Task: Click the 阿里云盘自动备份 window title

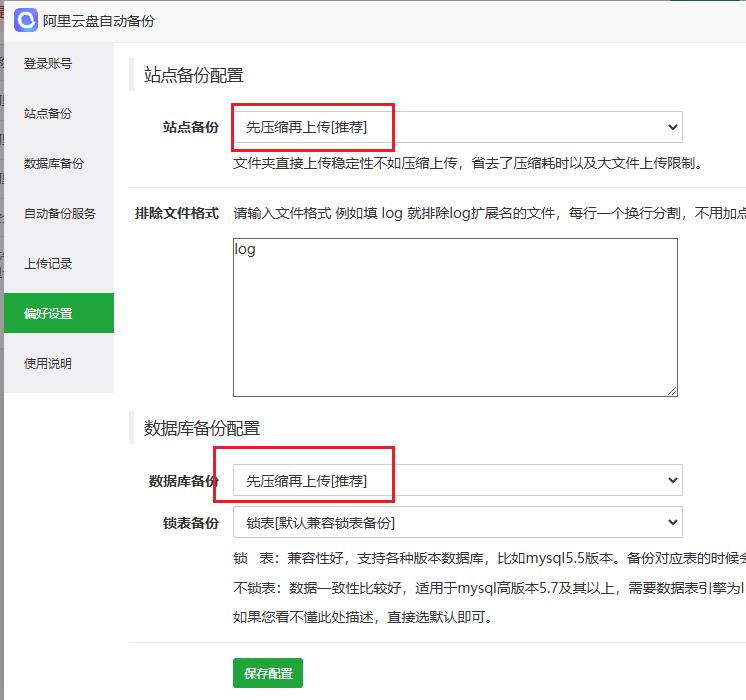Action: click(x=99, y=21)
